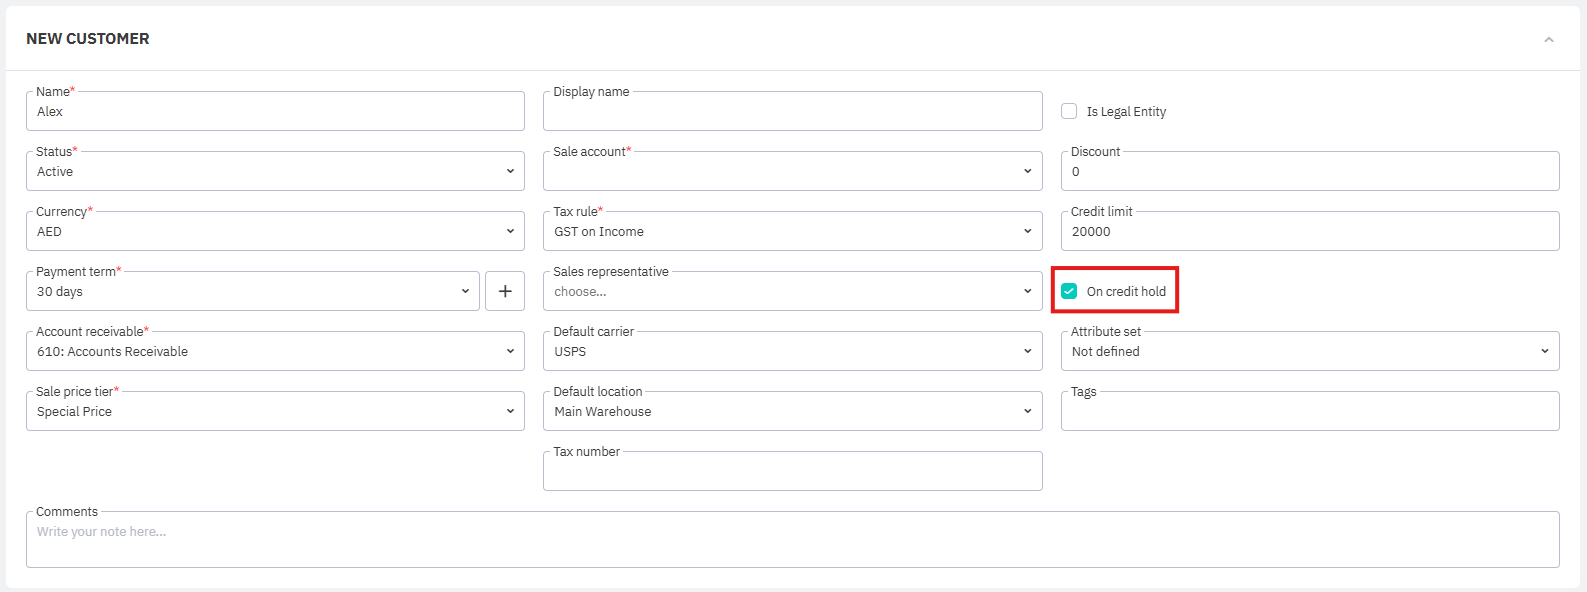Open the Account receivable dropdown

coord(275,351)
